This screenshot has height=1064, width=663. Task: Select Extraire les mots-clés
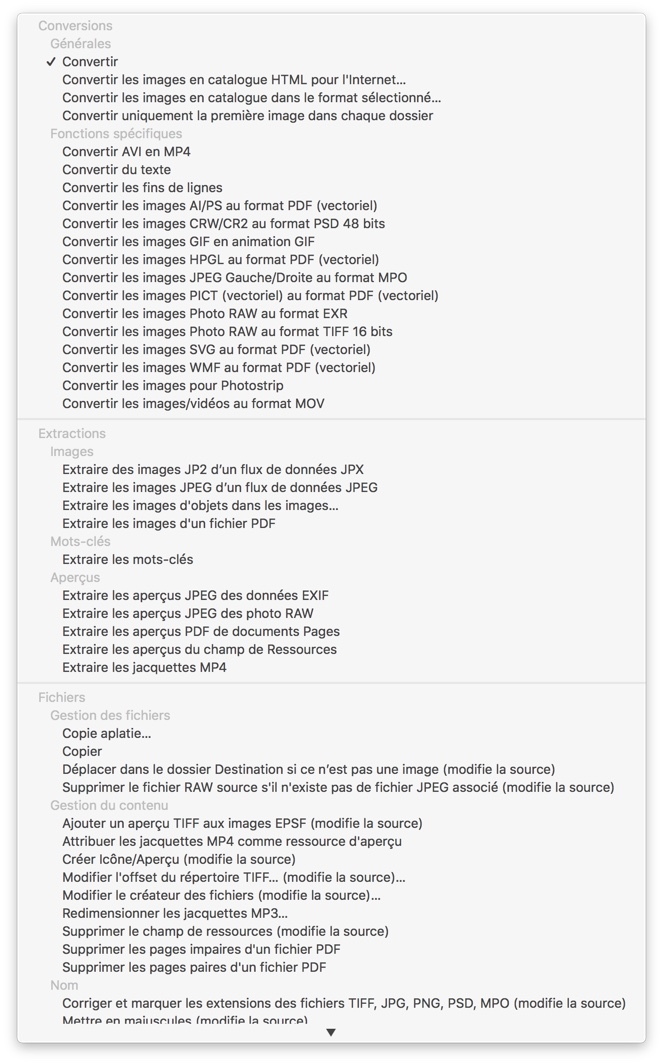point(331,559)
